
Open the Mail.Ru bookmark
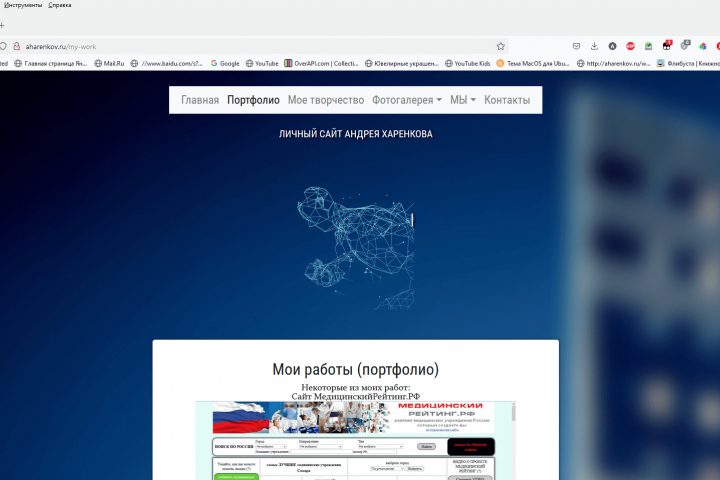[x=109, y=63]
